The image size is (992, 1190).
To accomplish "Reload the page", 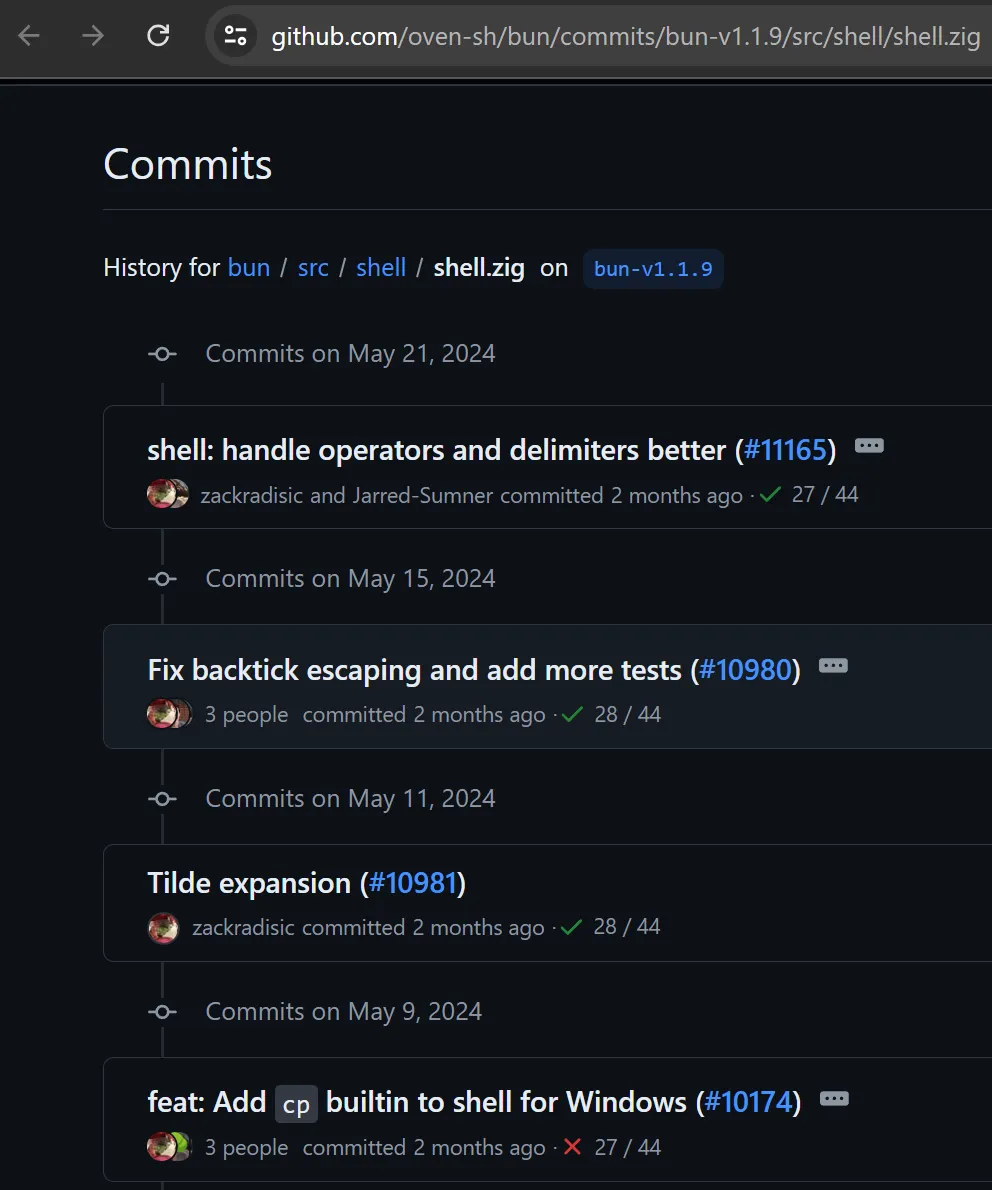I will pyautogui.click(x=158, y=37).
